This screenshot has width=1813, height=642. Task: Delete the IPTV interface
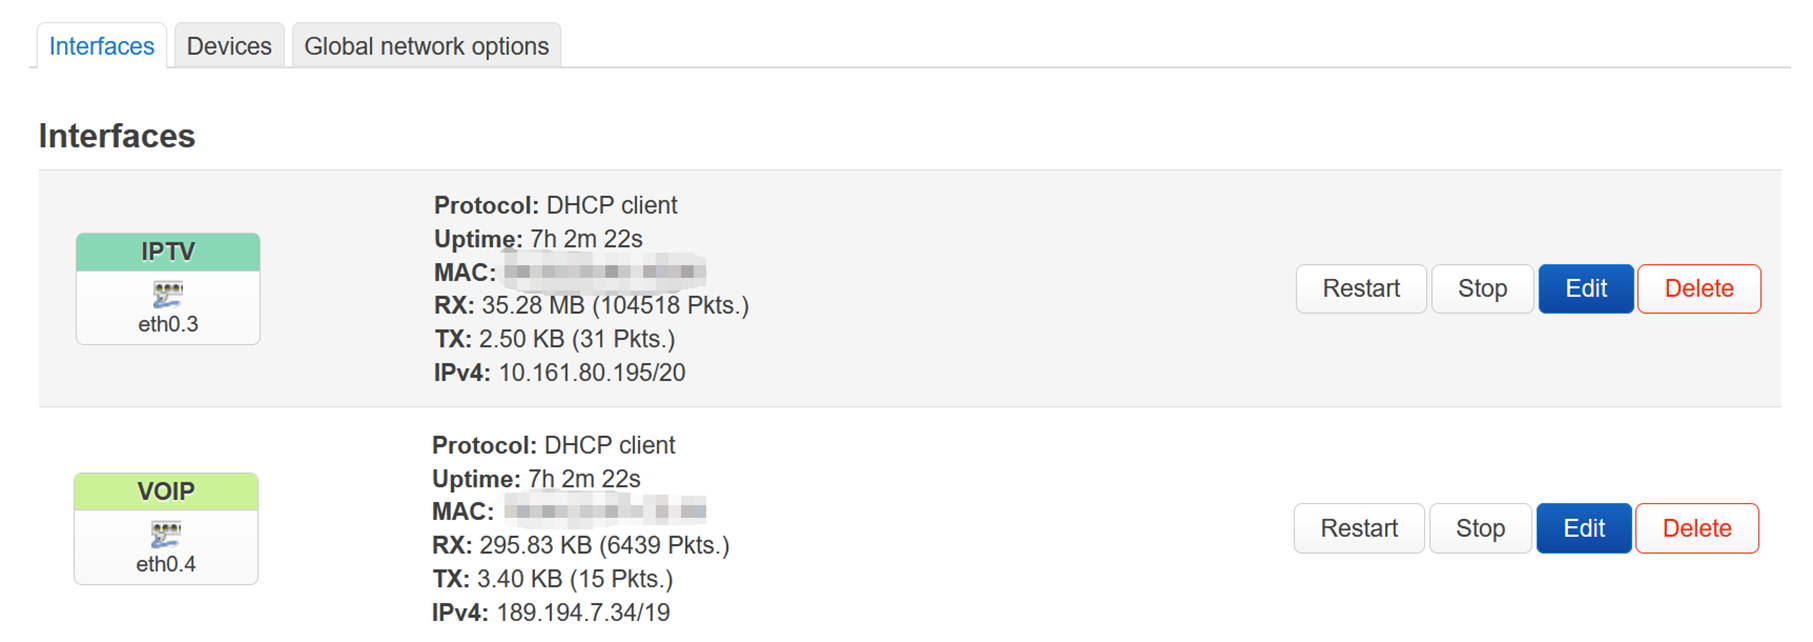click(1699, 289)
